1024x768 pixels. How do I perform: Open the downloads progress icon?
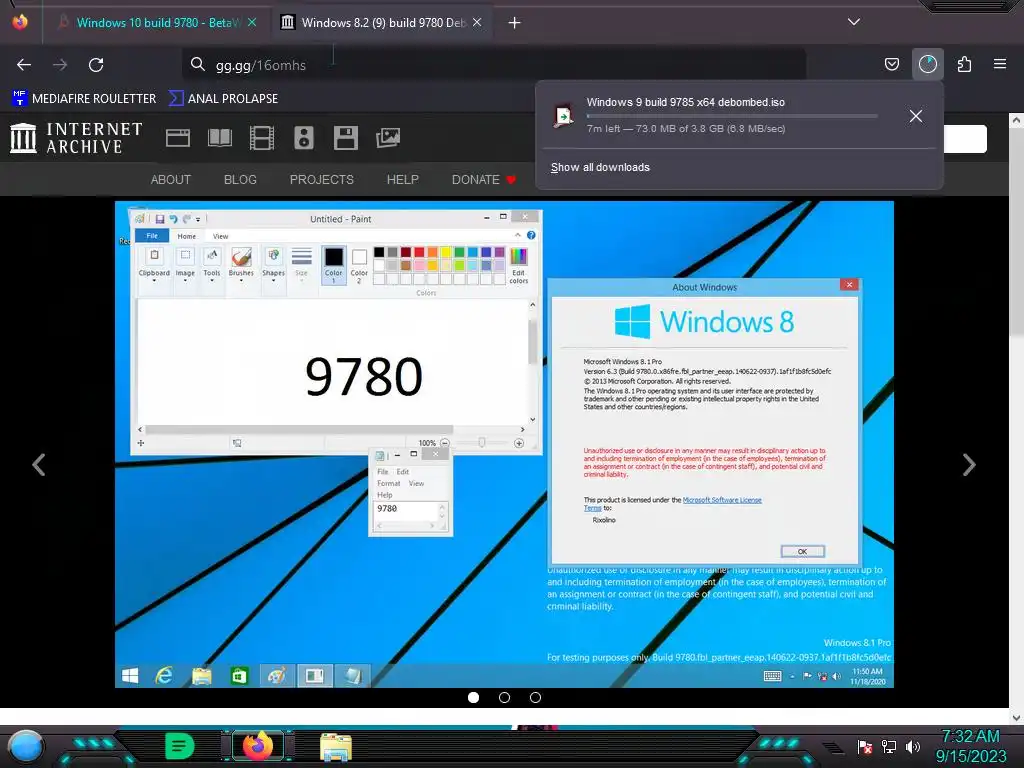[x=927, y=64]
